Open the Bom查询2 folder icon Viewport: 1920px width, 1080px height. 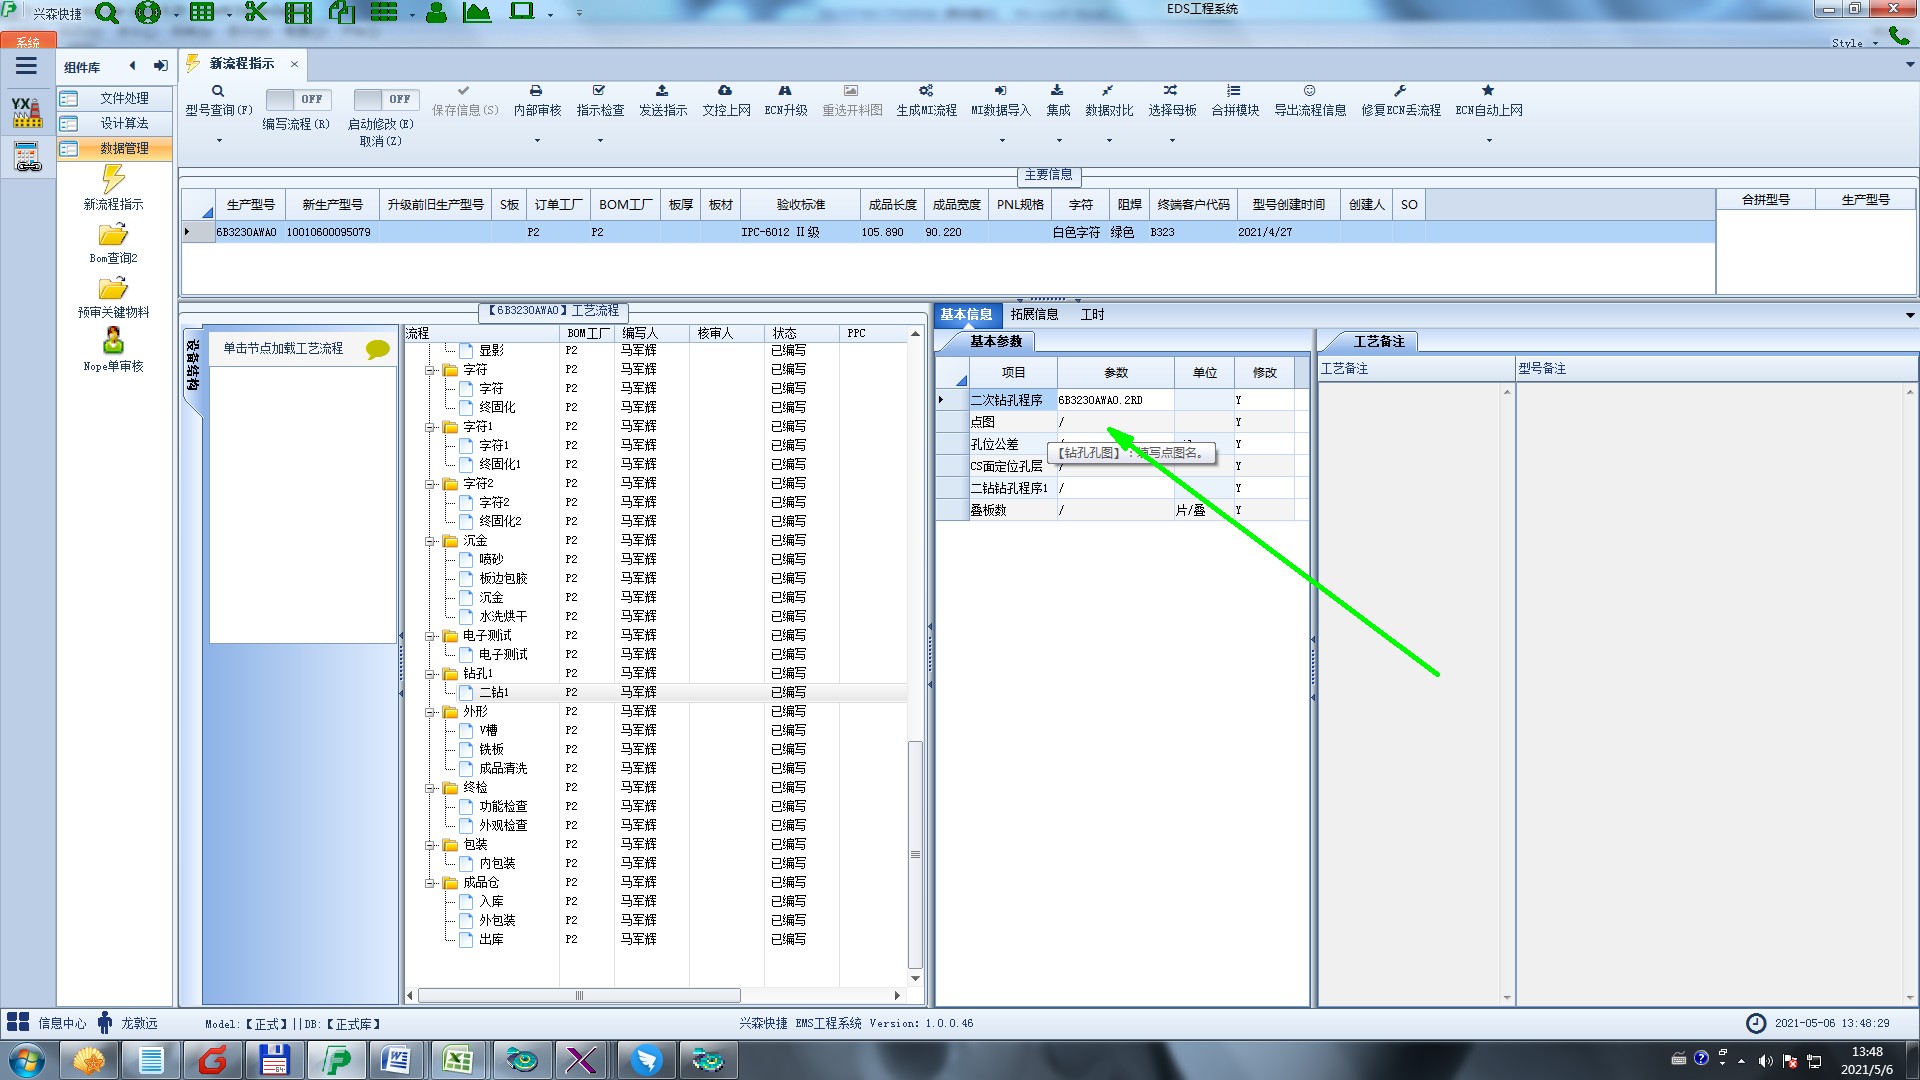point(113,235)
